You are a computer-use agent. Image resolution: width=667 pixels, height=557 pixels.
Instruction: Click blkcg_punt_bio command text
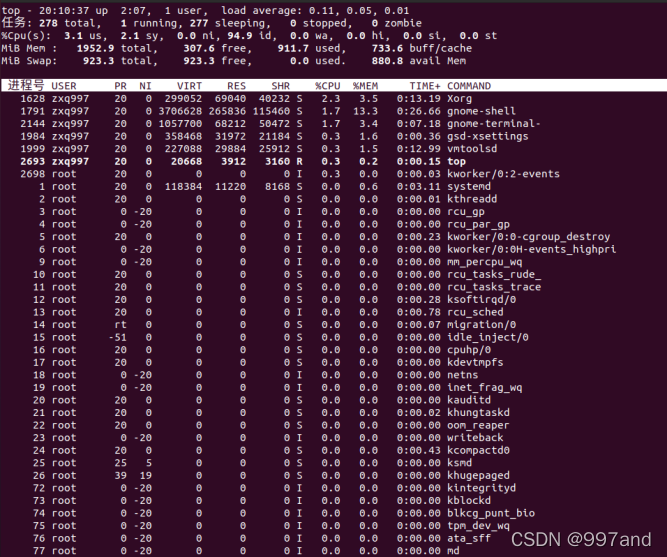point(491,513)
